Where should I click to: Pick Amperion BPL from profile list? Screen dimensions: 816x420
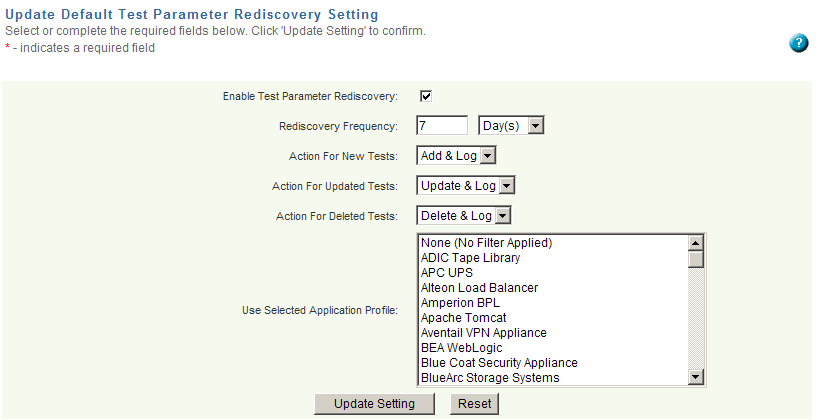[460, 303]
